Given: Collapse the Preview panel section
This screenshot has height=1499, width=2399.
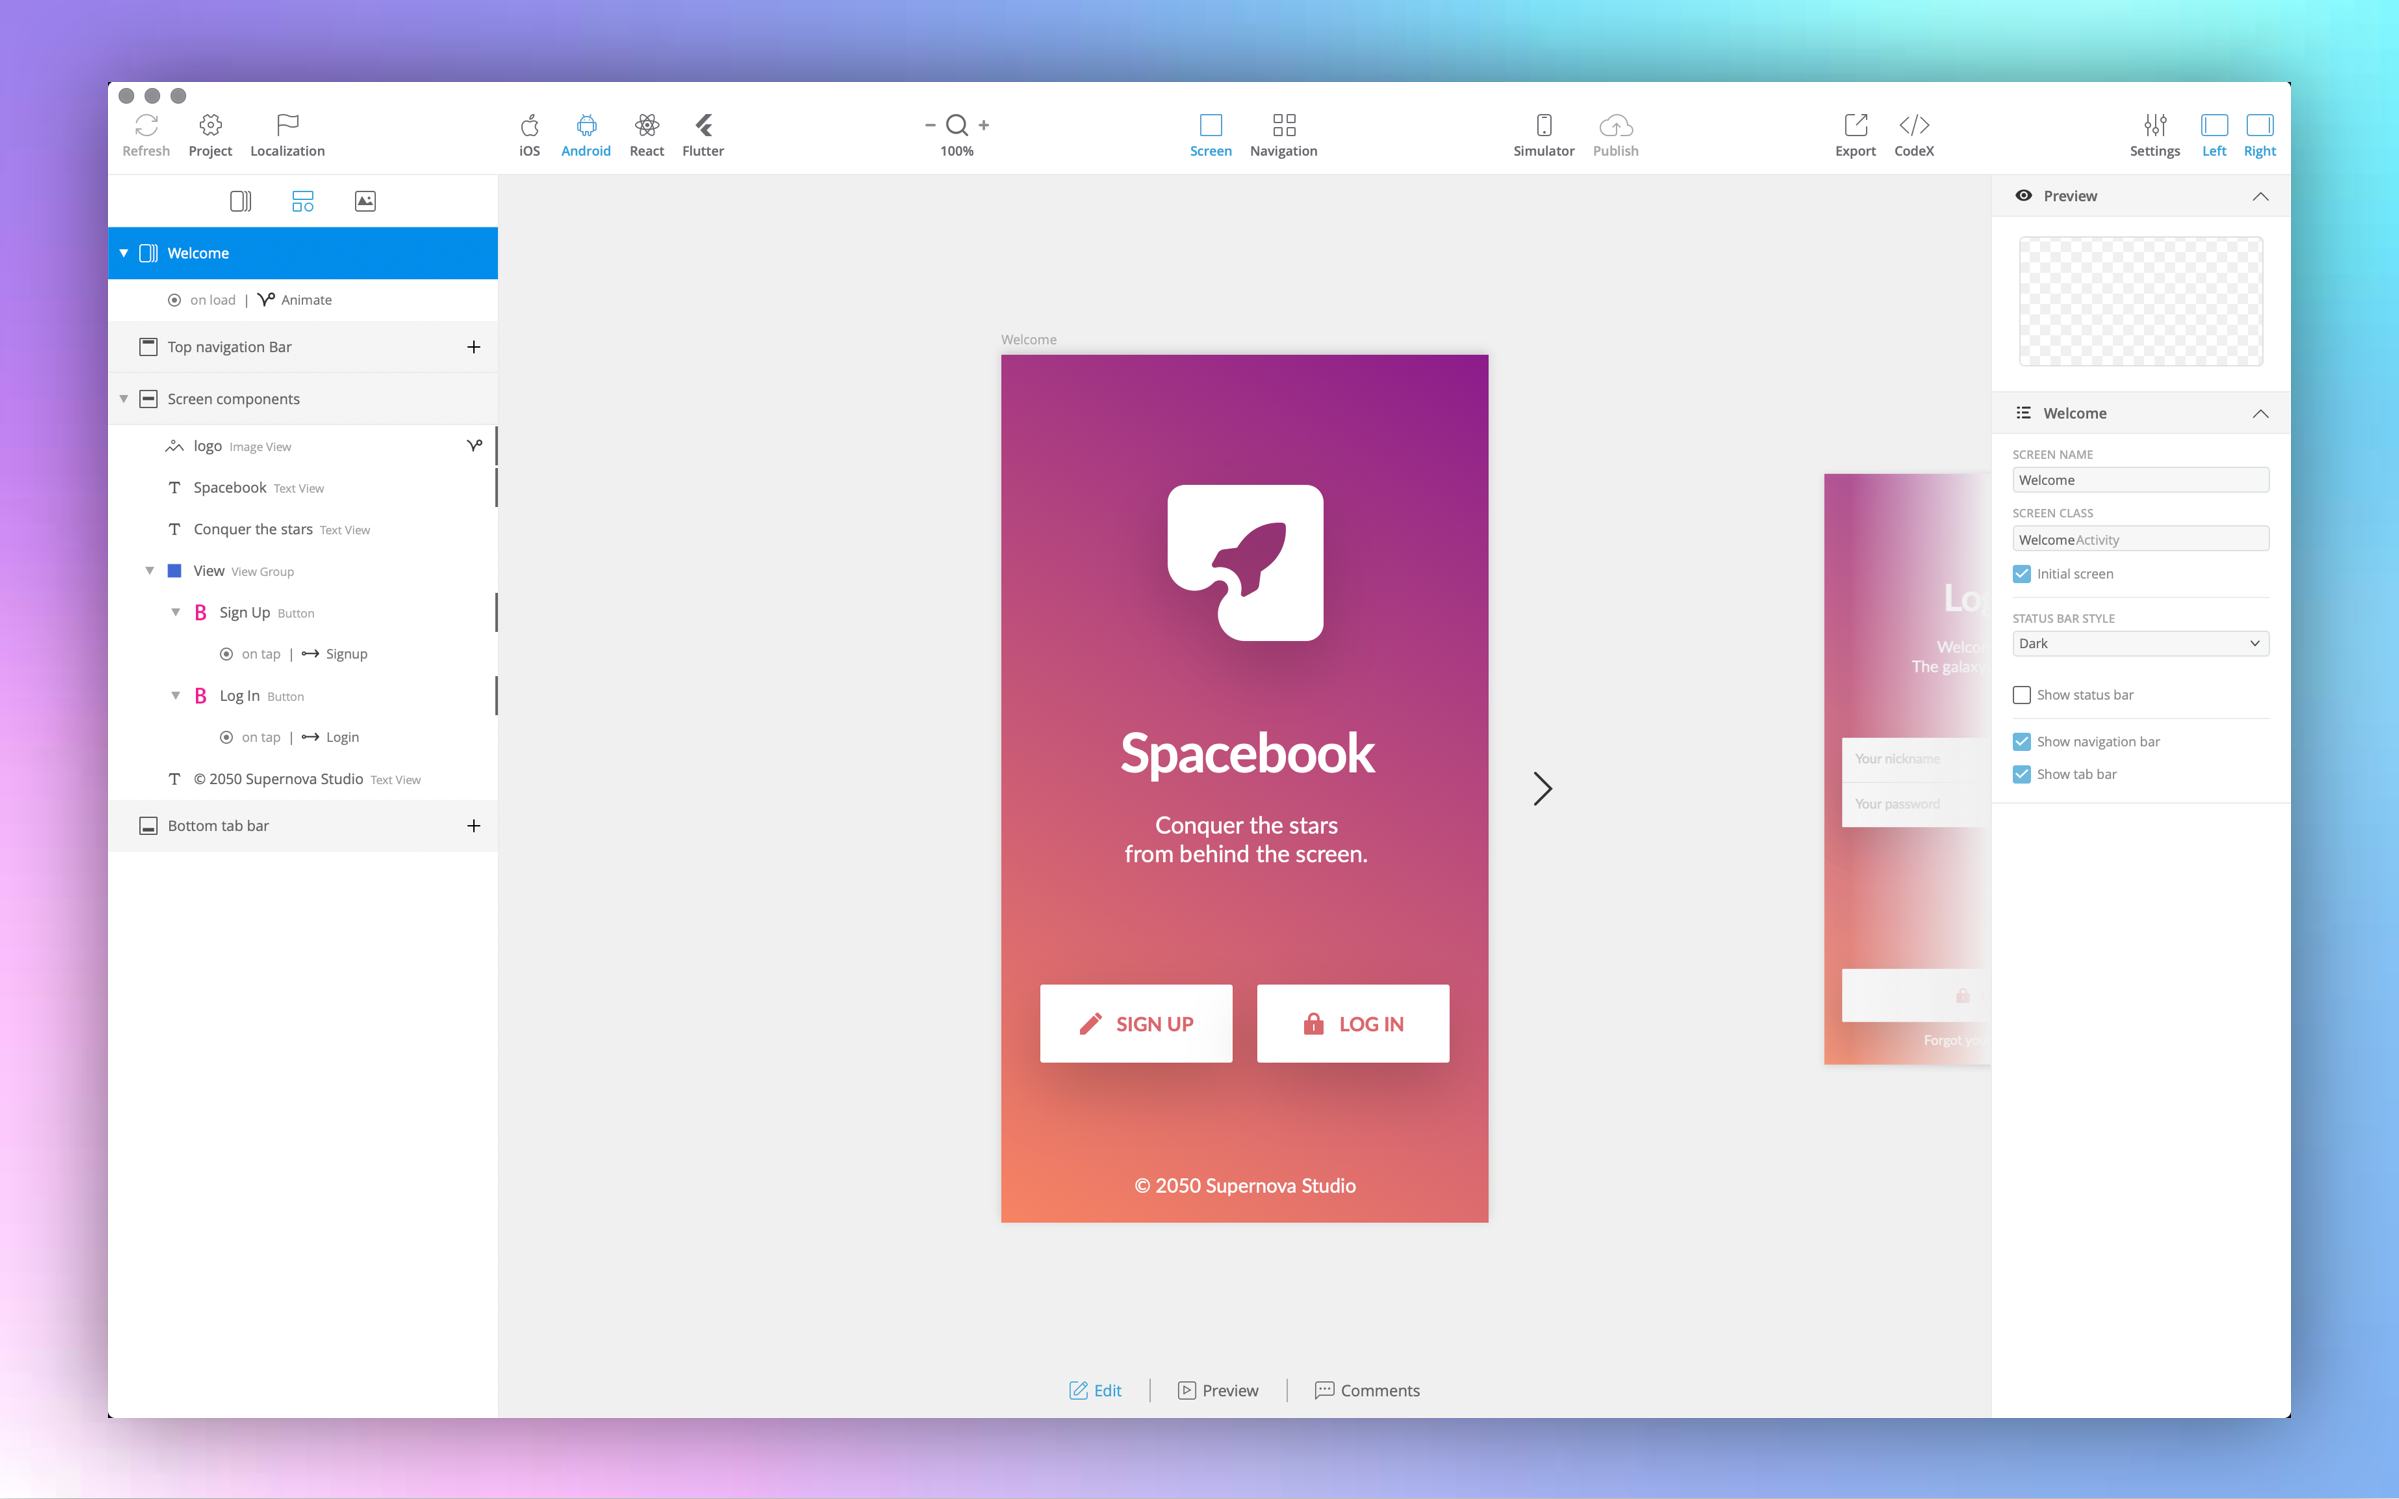Looking at the screenshot, I should tap(2259, 197).
